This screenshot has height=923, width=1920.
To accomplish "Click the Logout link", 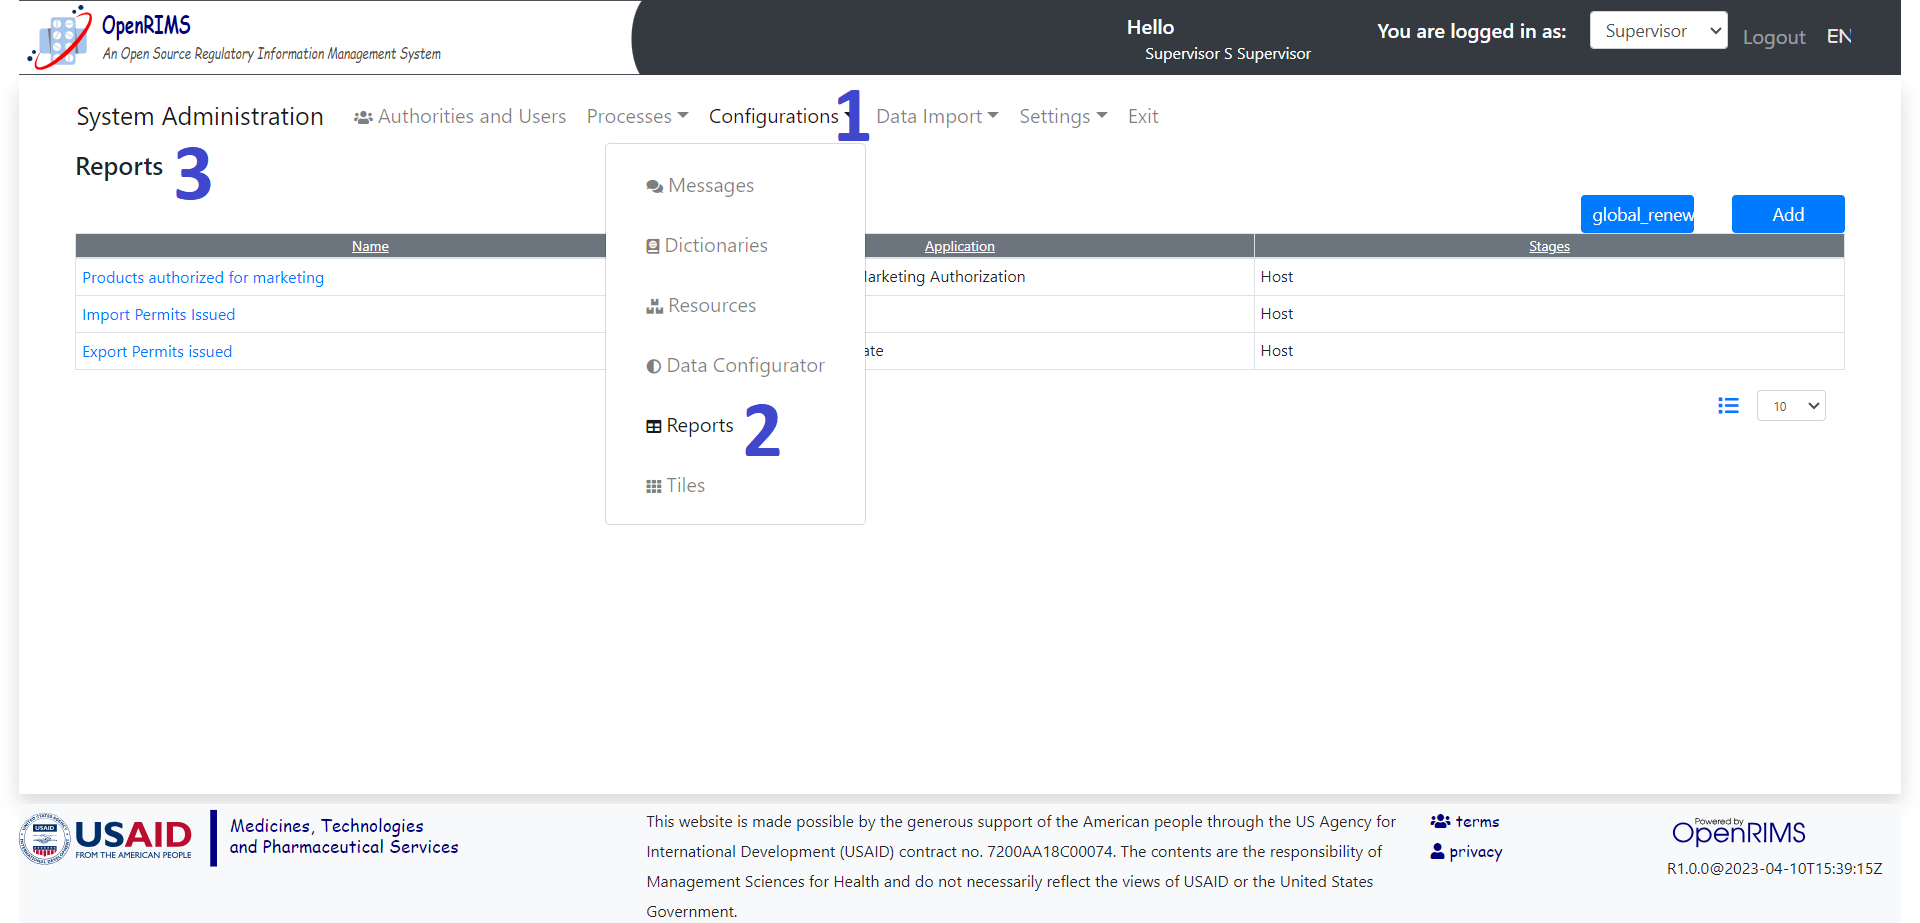I will [1774, 37].
